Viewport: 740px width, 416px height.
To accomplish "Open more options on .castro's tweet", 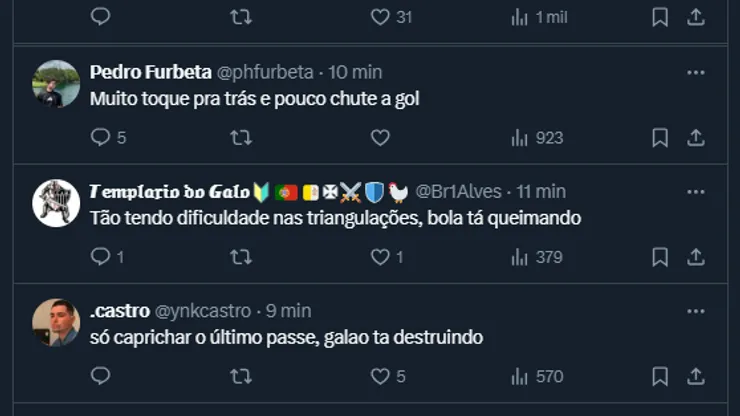I will [x=696, y=311].
